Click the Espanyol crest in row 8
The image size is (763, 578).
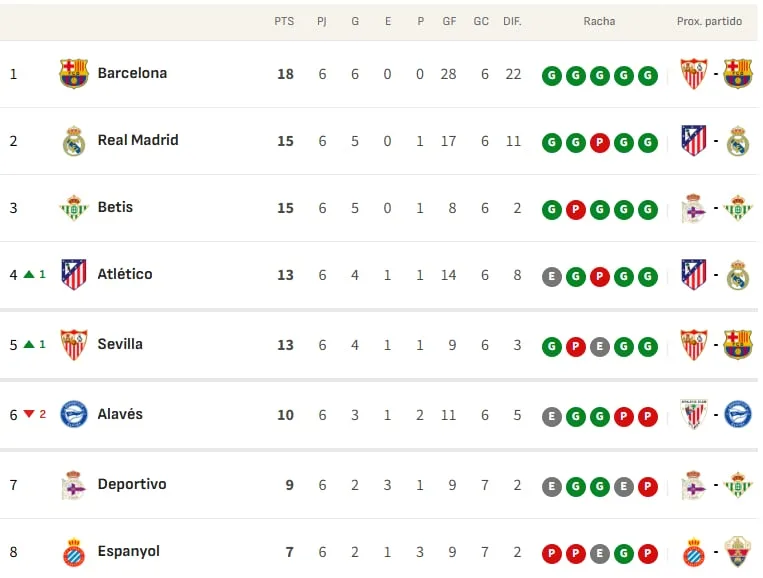74,552
